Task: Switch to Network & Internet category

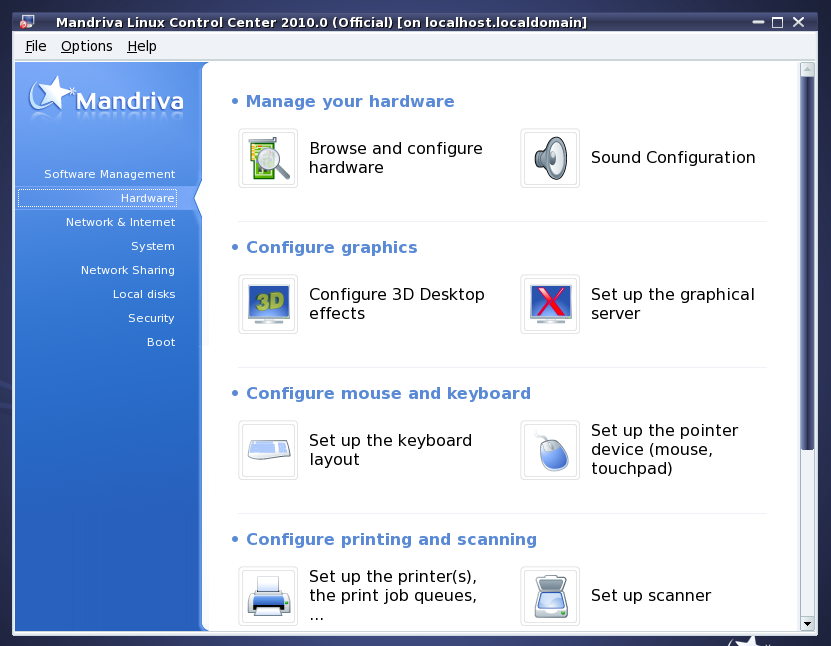Action: point(120,222)
